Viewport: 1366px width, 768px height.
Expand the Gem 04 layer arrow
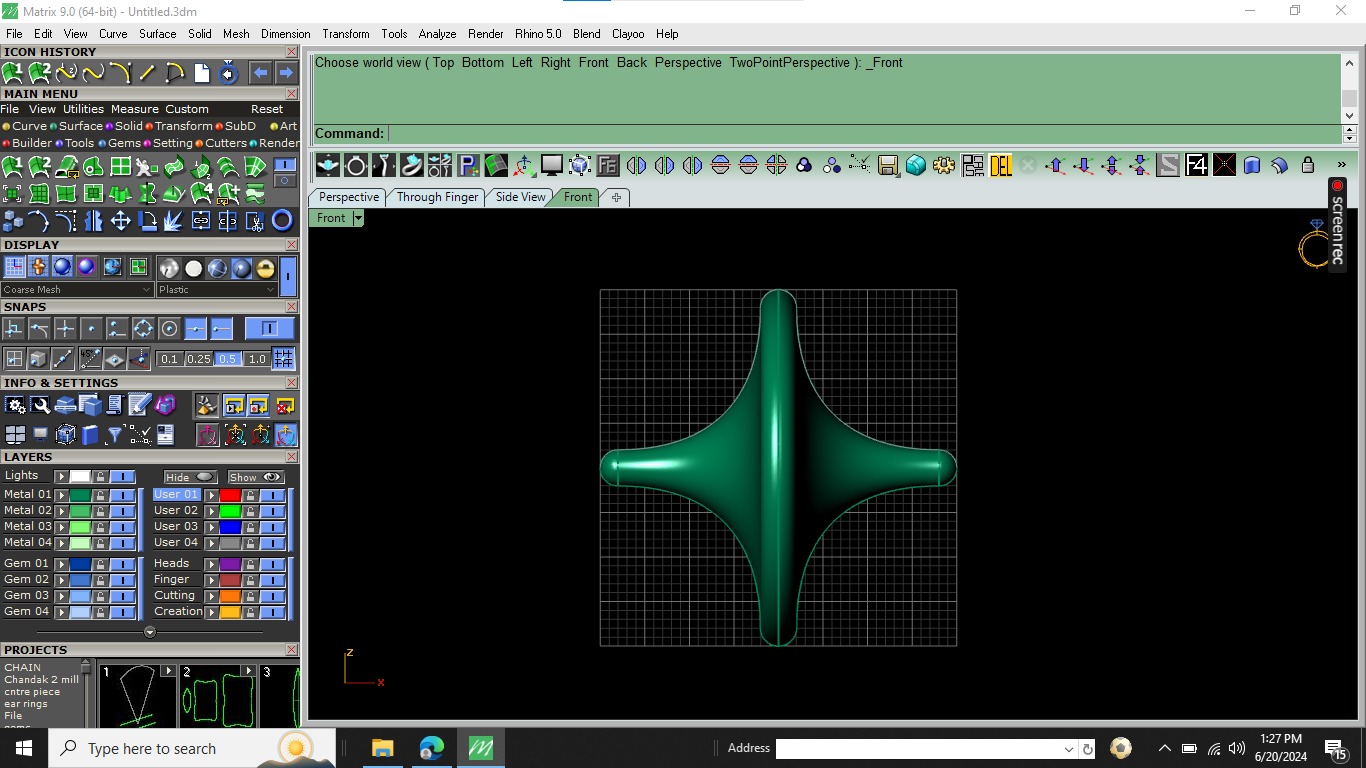61,612
